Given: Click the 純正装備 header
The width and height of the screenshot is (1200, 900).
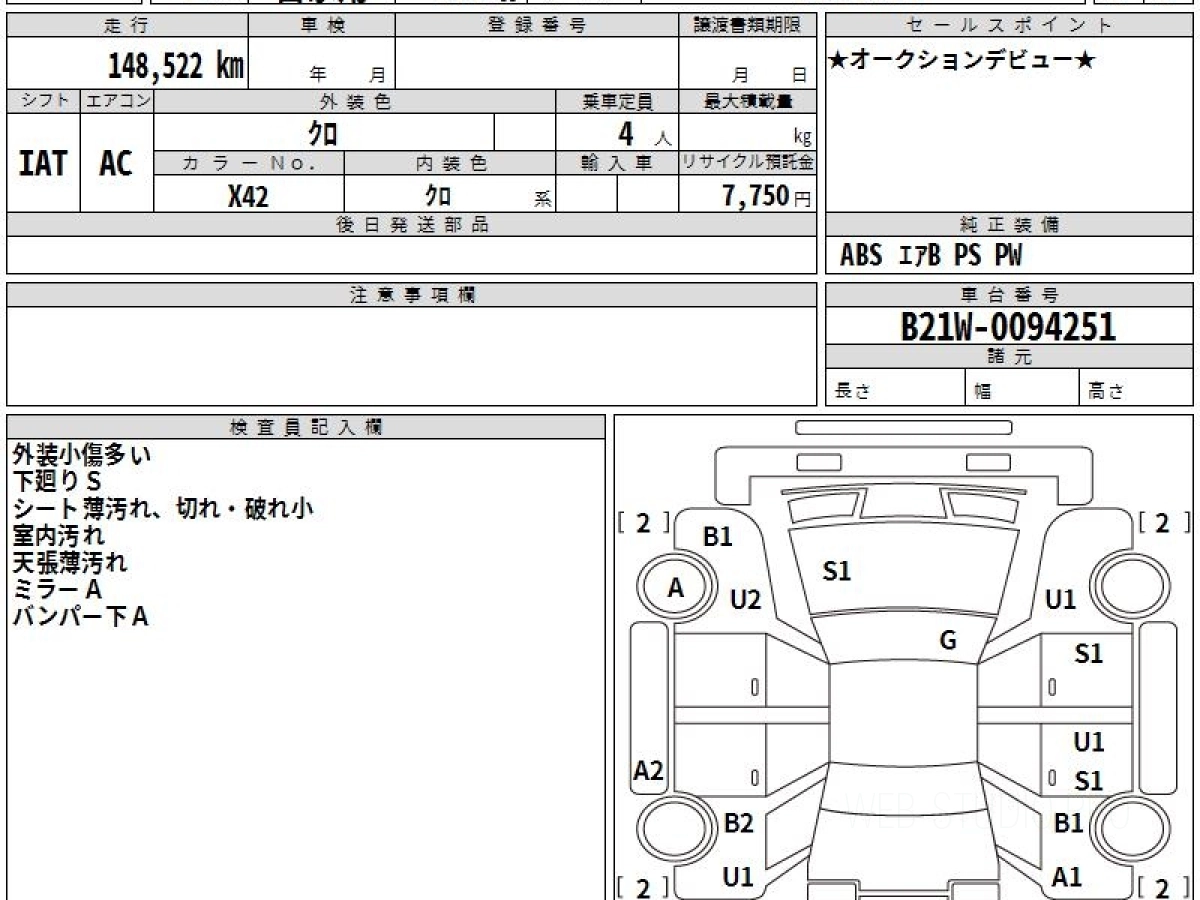Looking at the screenshot, I should (x=1009, y=225).
